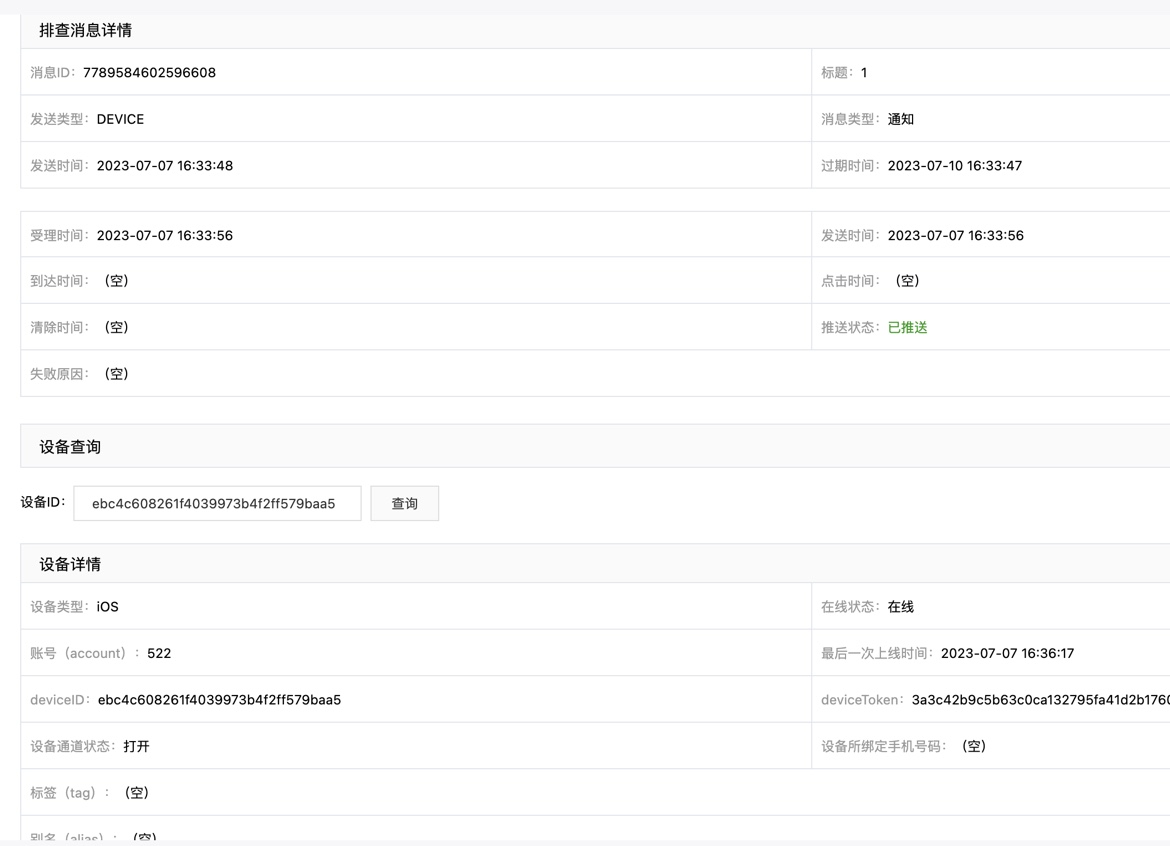Click the 设备通道状态 value 打开
The width and height of the screenshot is (1170, 846).
tap(137, 746)
